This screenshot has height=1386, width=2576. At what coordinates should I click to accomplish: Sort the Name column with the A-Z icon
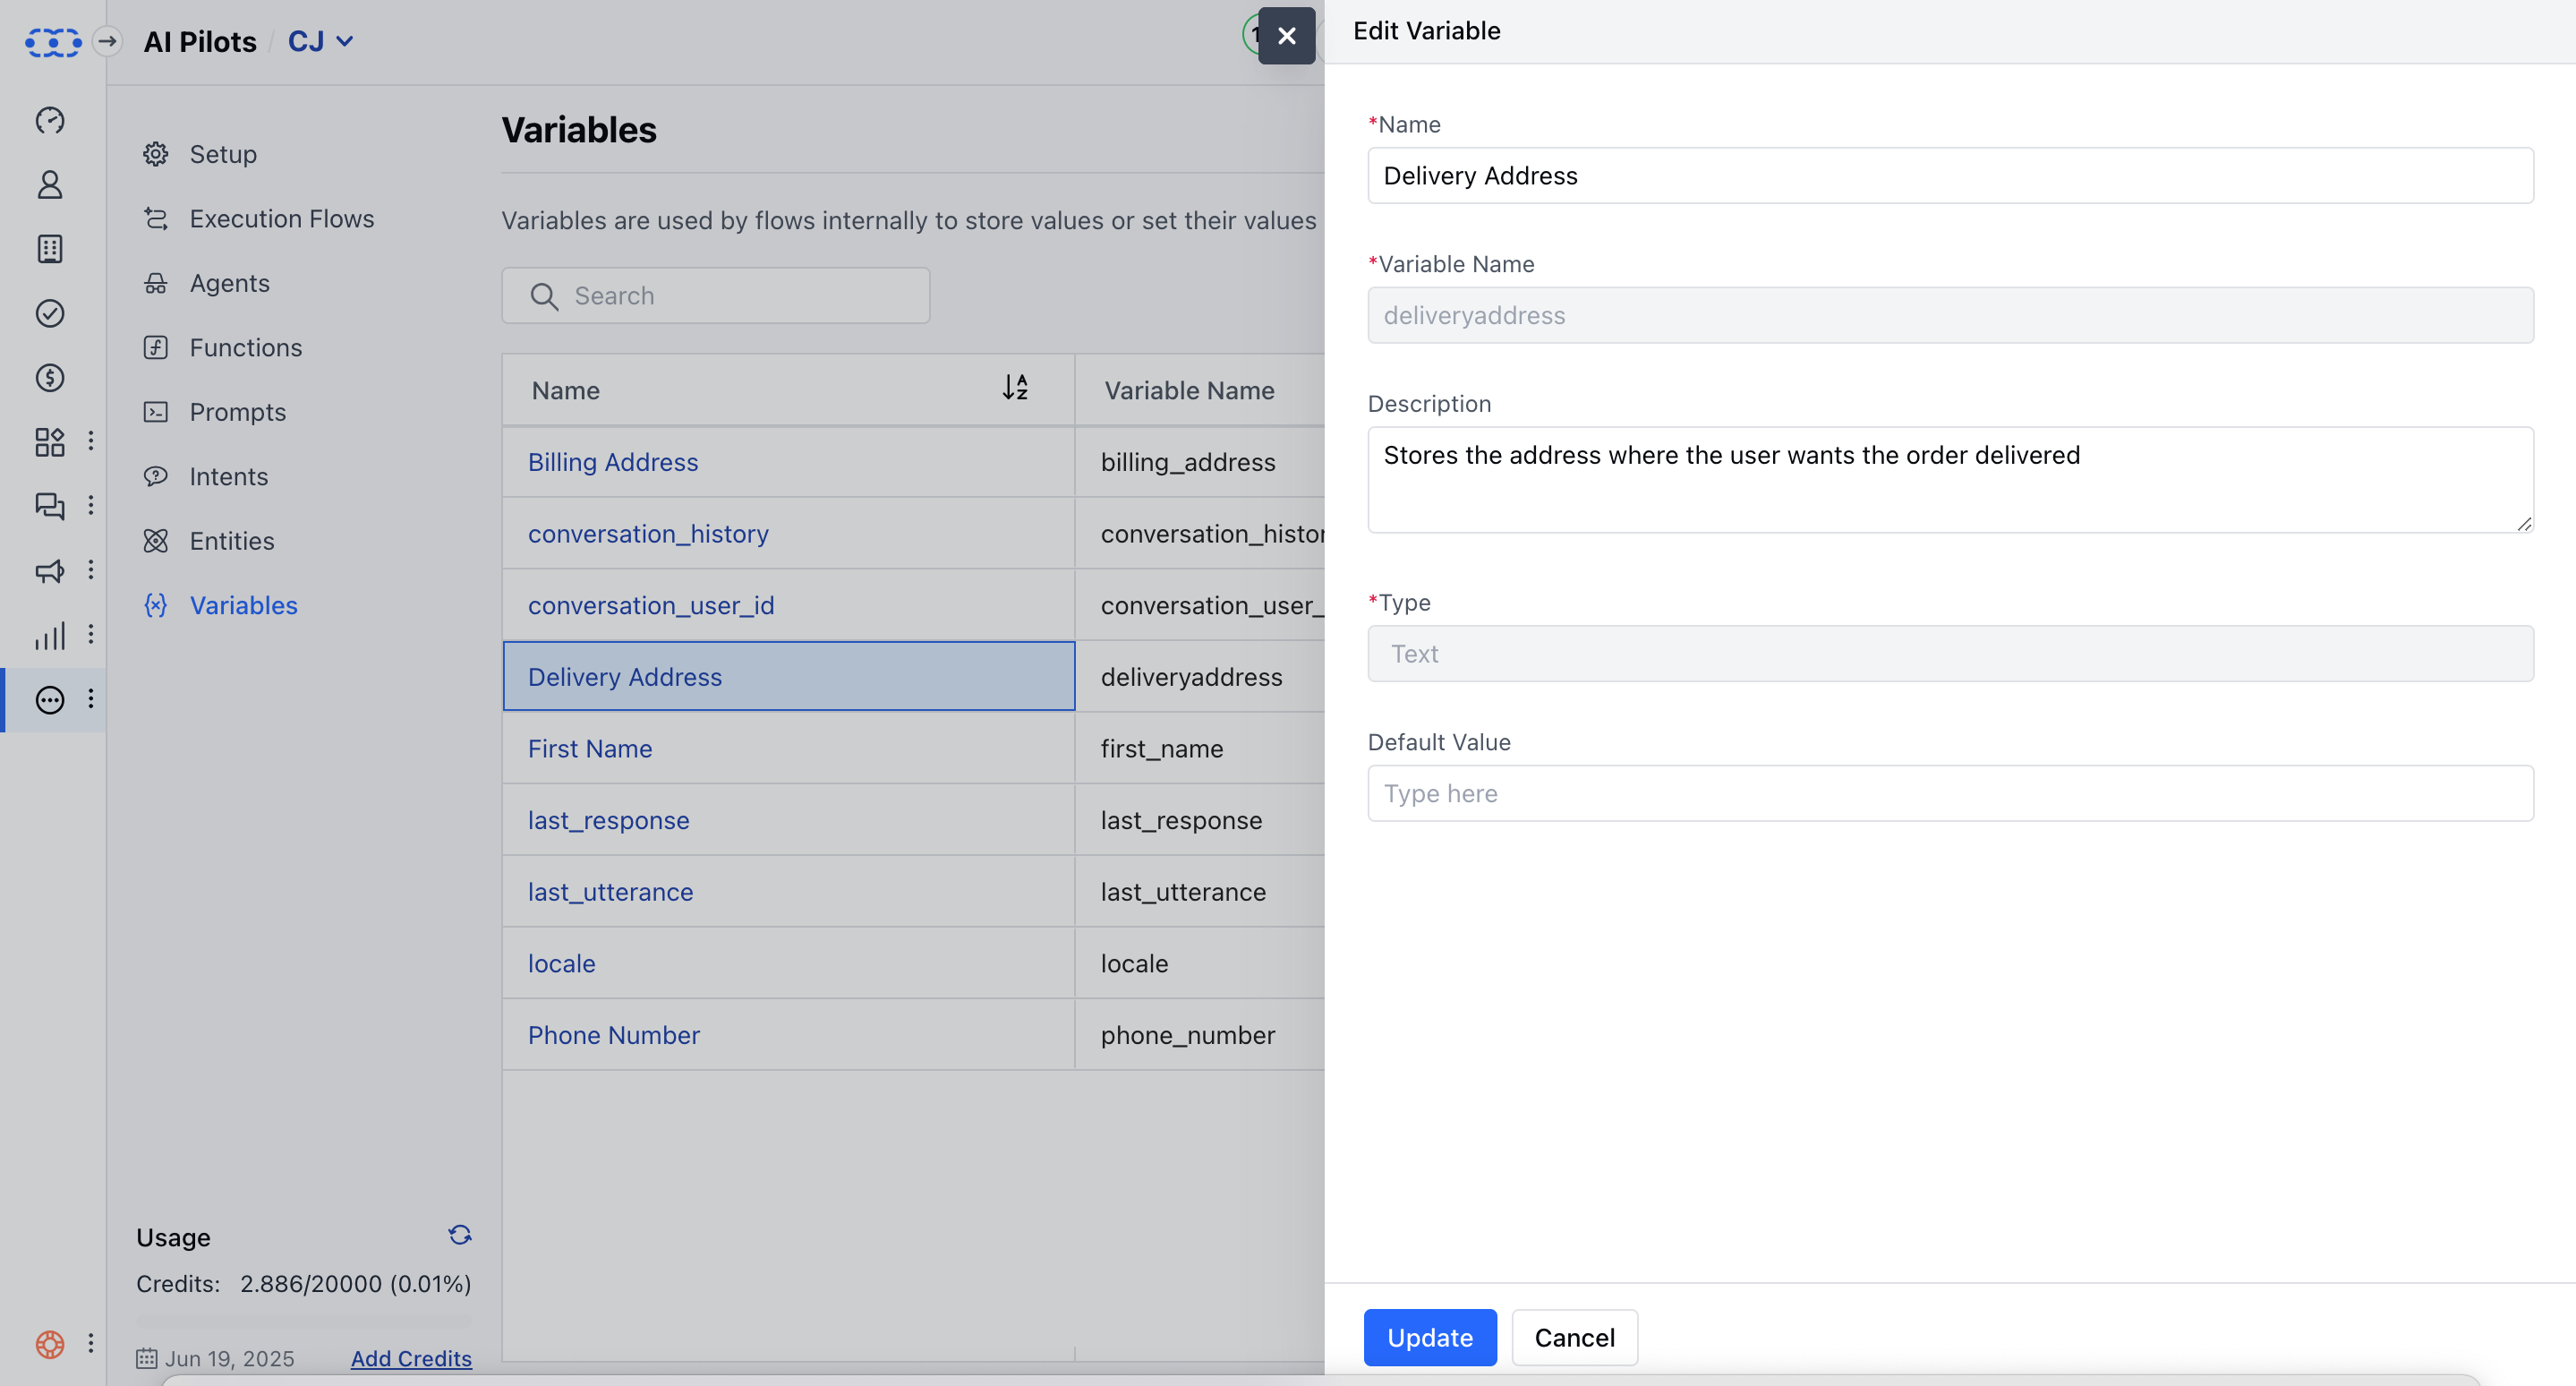(1015, 388)
